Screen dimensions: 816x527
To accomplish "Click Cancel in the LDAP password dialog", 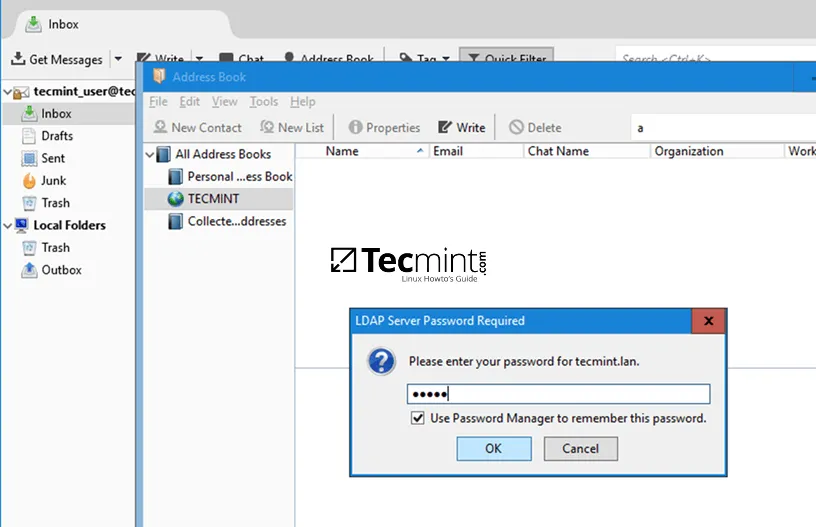I will pos(581,448).
